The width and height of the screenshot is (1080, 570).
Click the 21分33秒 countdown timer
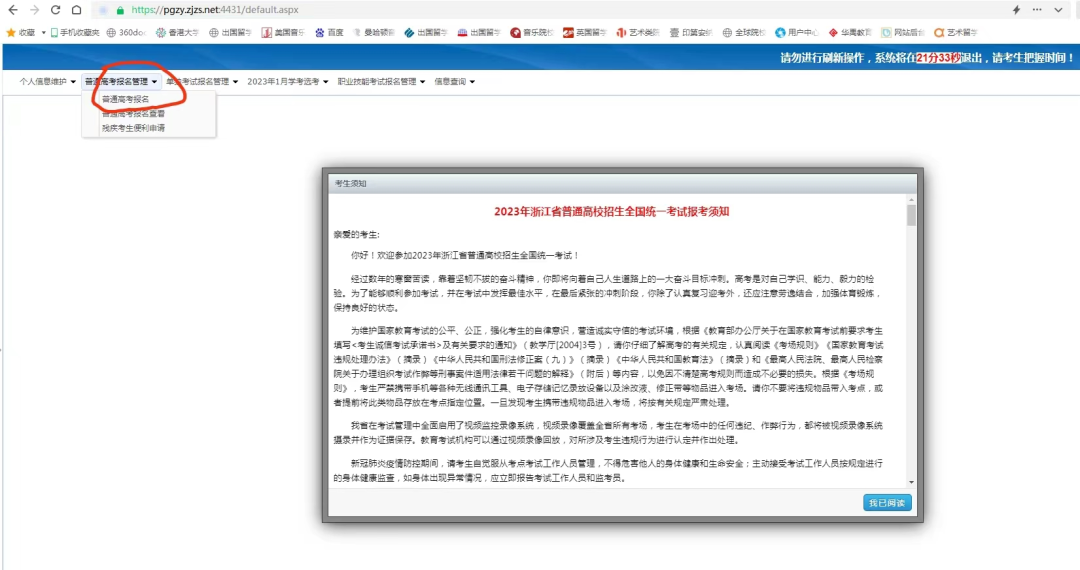tap(938, 58)
